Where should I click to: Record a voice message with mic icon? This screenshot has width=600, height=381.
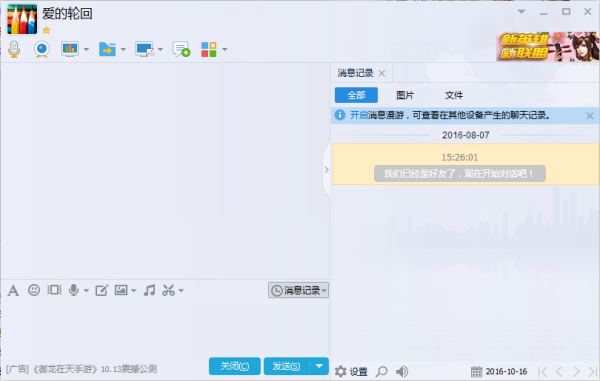[73, 290]
